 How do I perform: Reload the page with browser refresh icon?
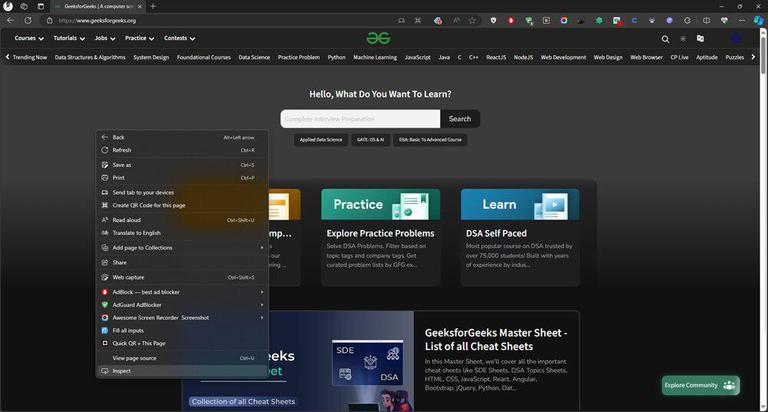click(28, 20)
